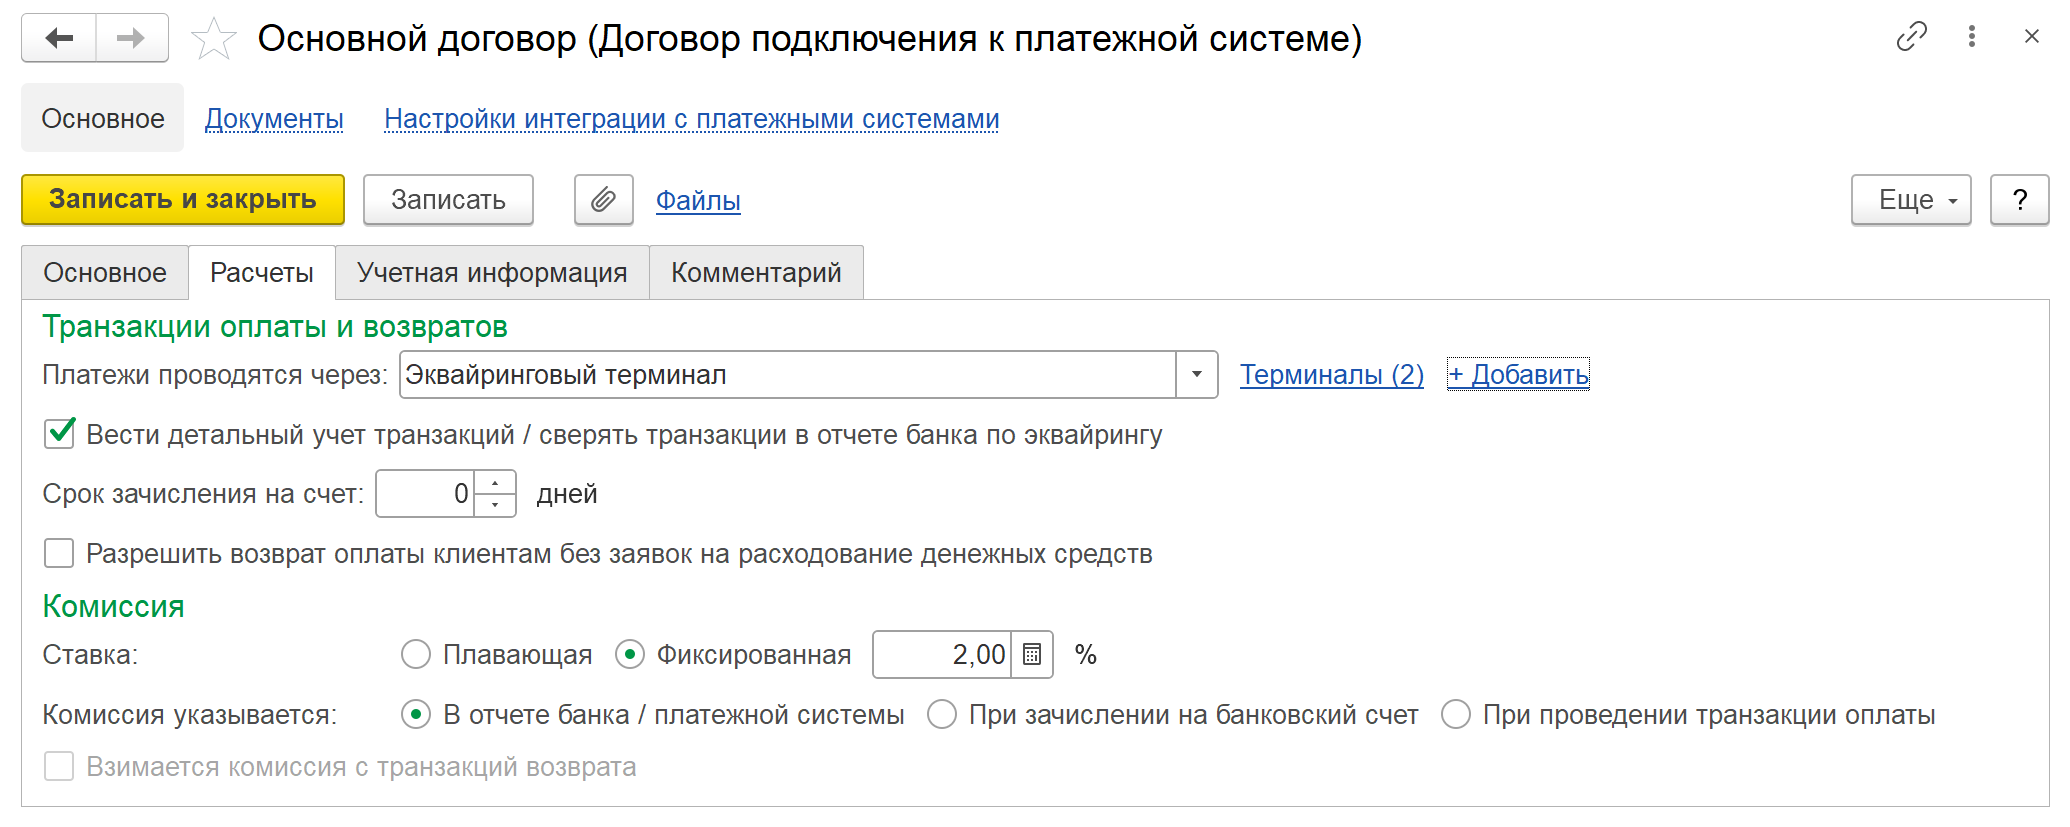Screen dimensions: 2070x827
Task: Switch to Учетная информация tab
Action: pos(492,273)
